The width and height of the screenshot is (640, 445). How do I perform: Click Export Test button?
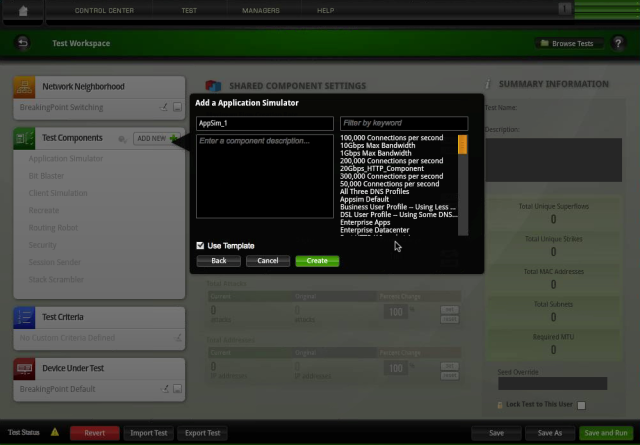[x=202, y=433]
